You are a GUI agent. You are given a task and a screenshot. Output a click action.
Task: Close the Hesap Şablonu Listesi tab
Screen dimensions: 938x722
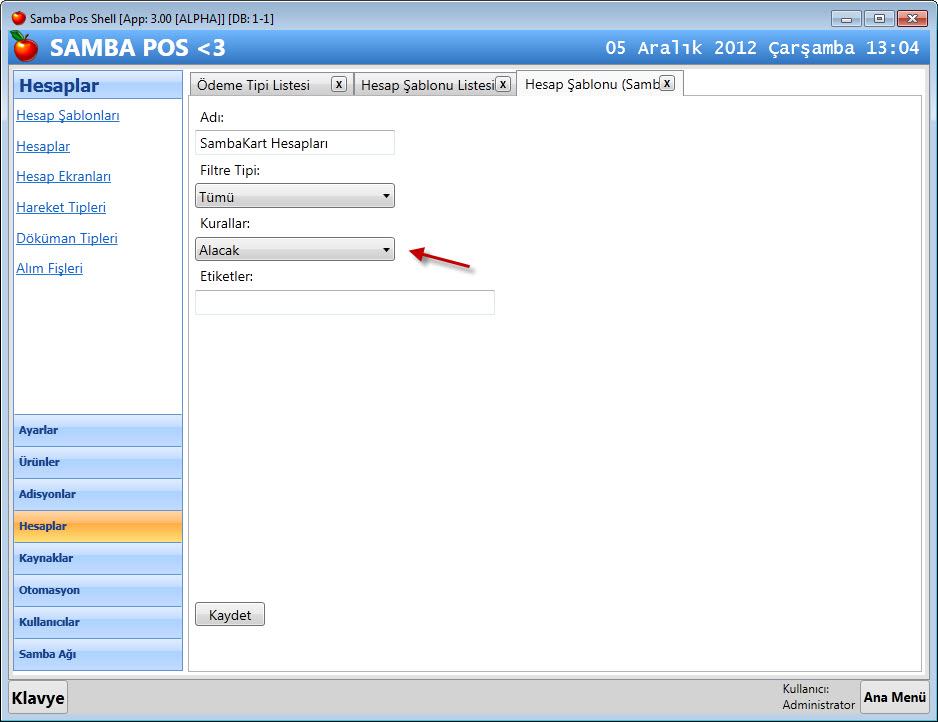503,84
